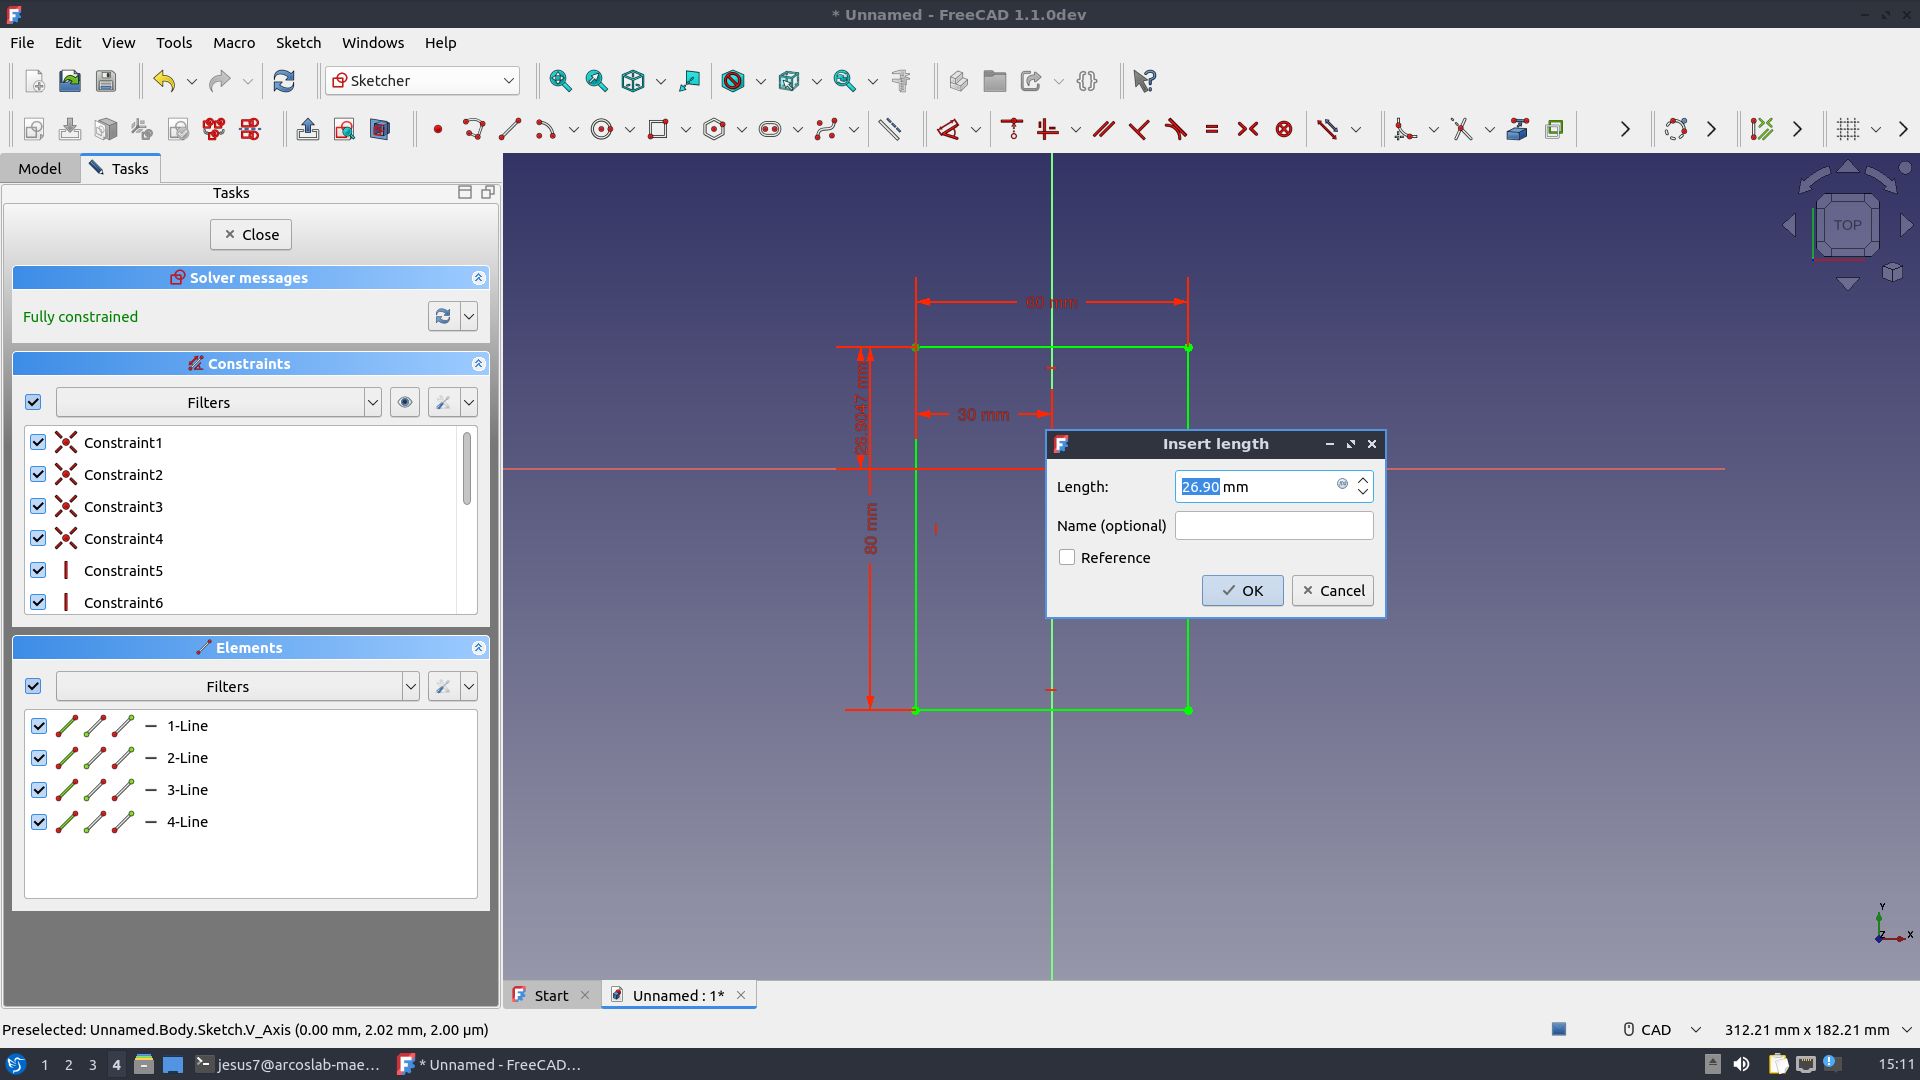
Task: Toggle the Constraints filter checkbox
Action: click(33, 402)
